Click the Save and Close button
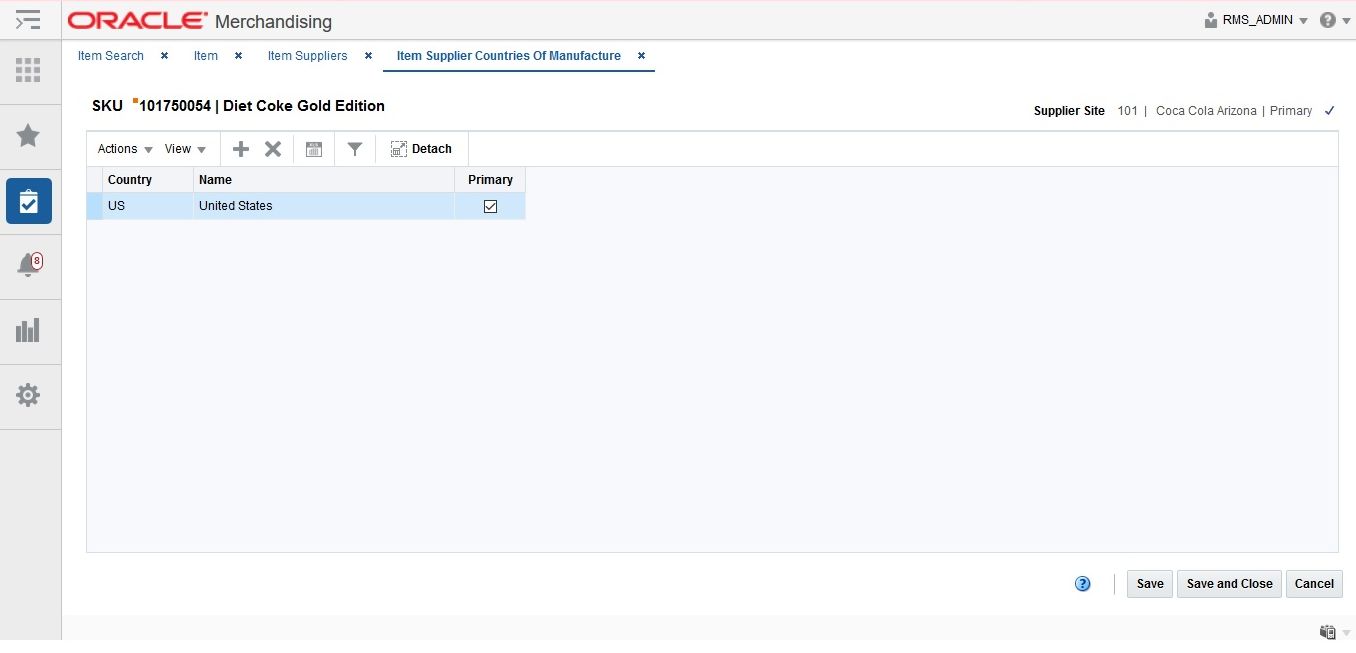The height and width of the screenshot is (653, 1356). pyautogui.click(x=1229, y=584)
